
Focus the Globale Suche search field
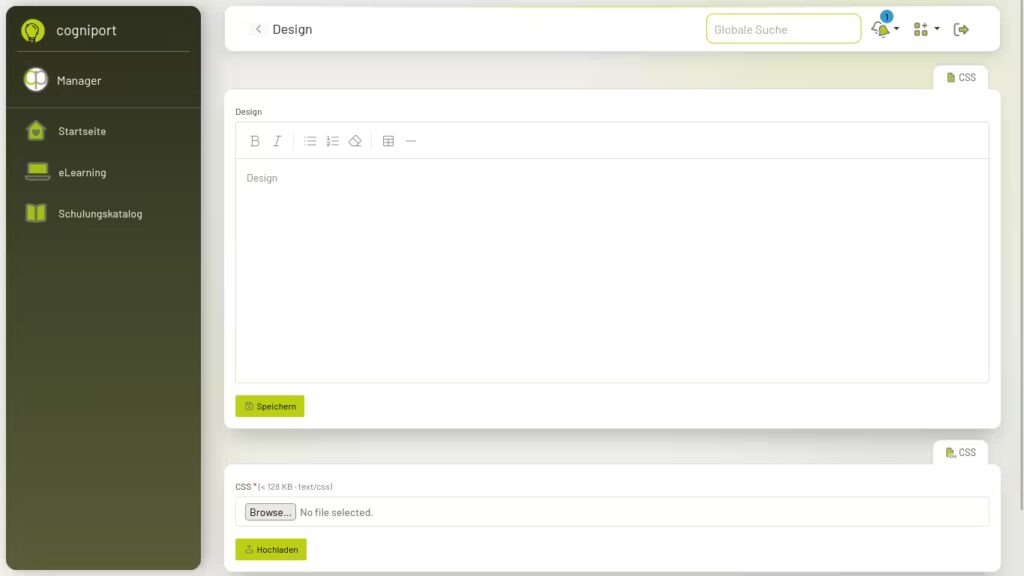[783, 29]
